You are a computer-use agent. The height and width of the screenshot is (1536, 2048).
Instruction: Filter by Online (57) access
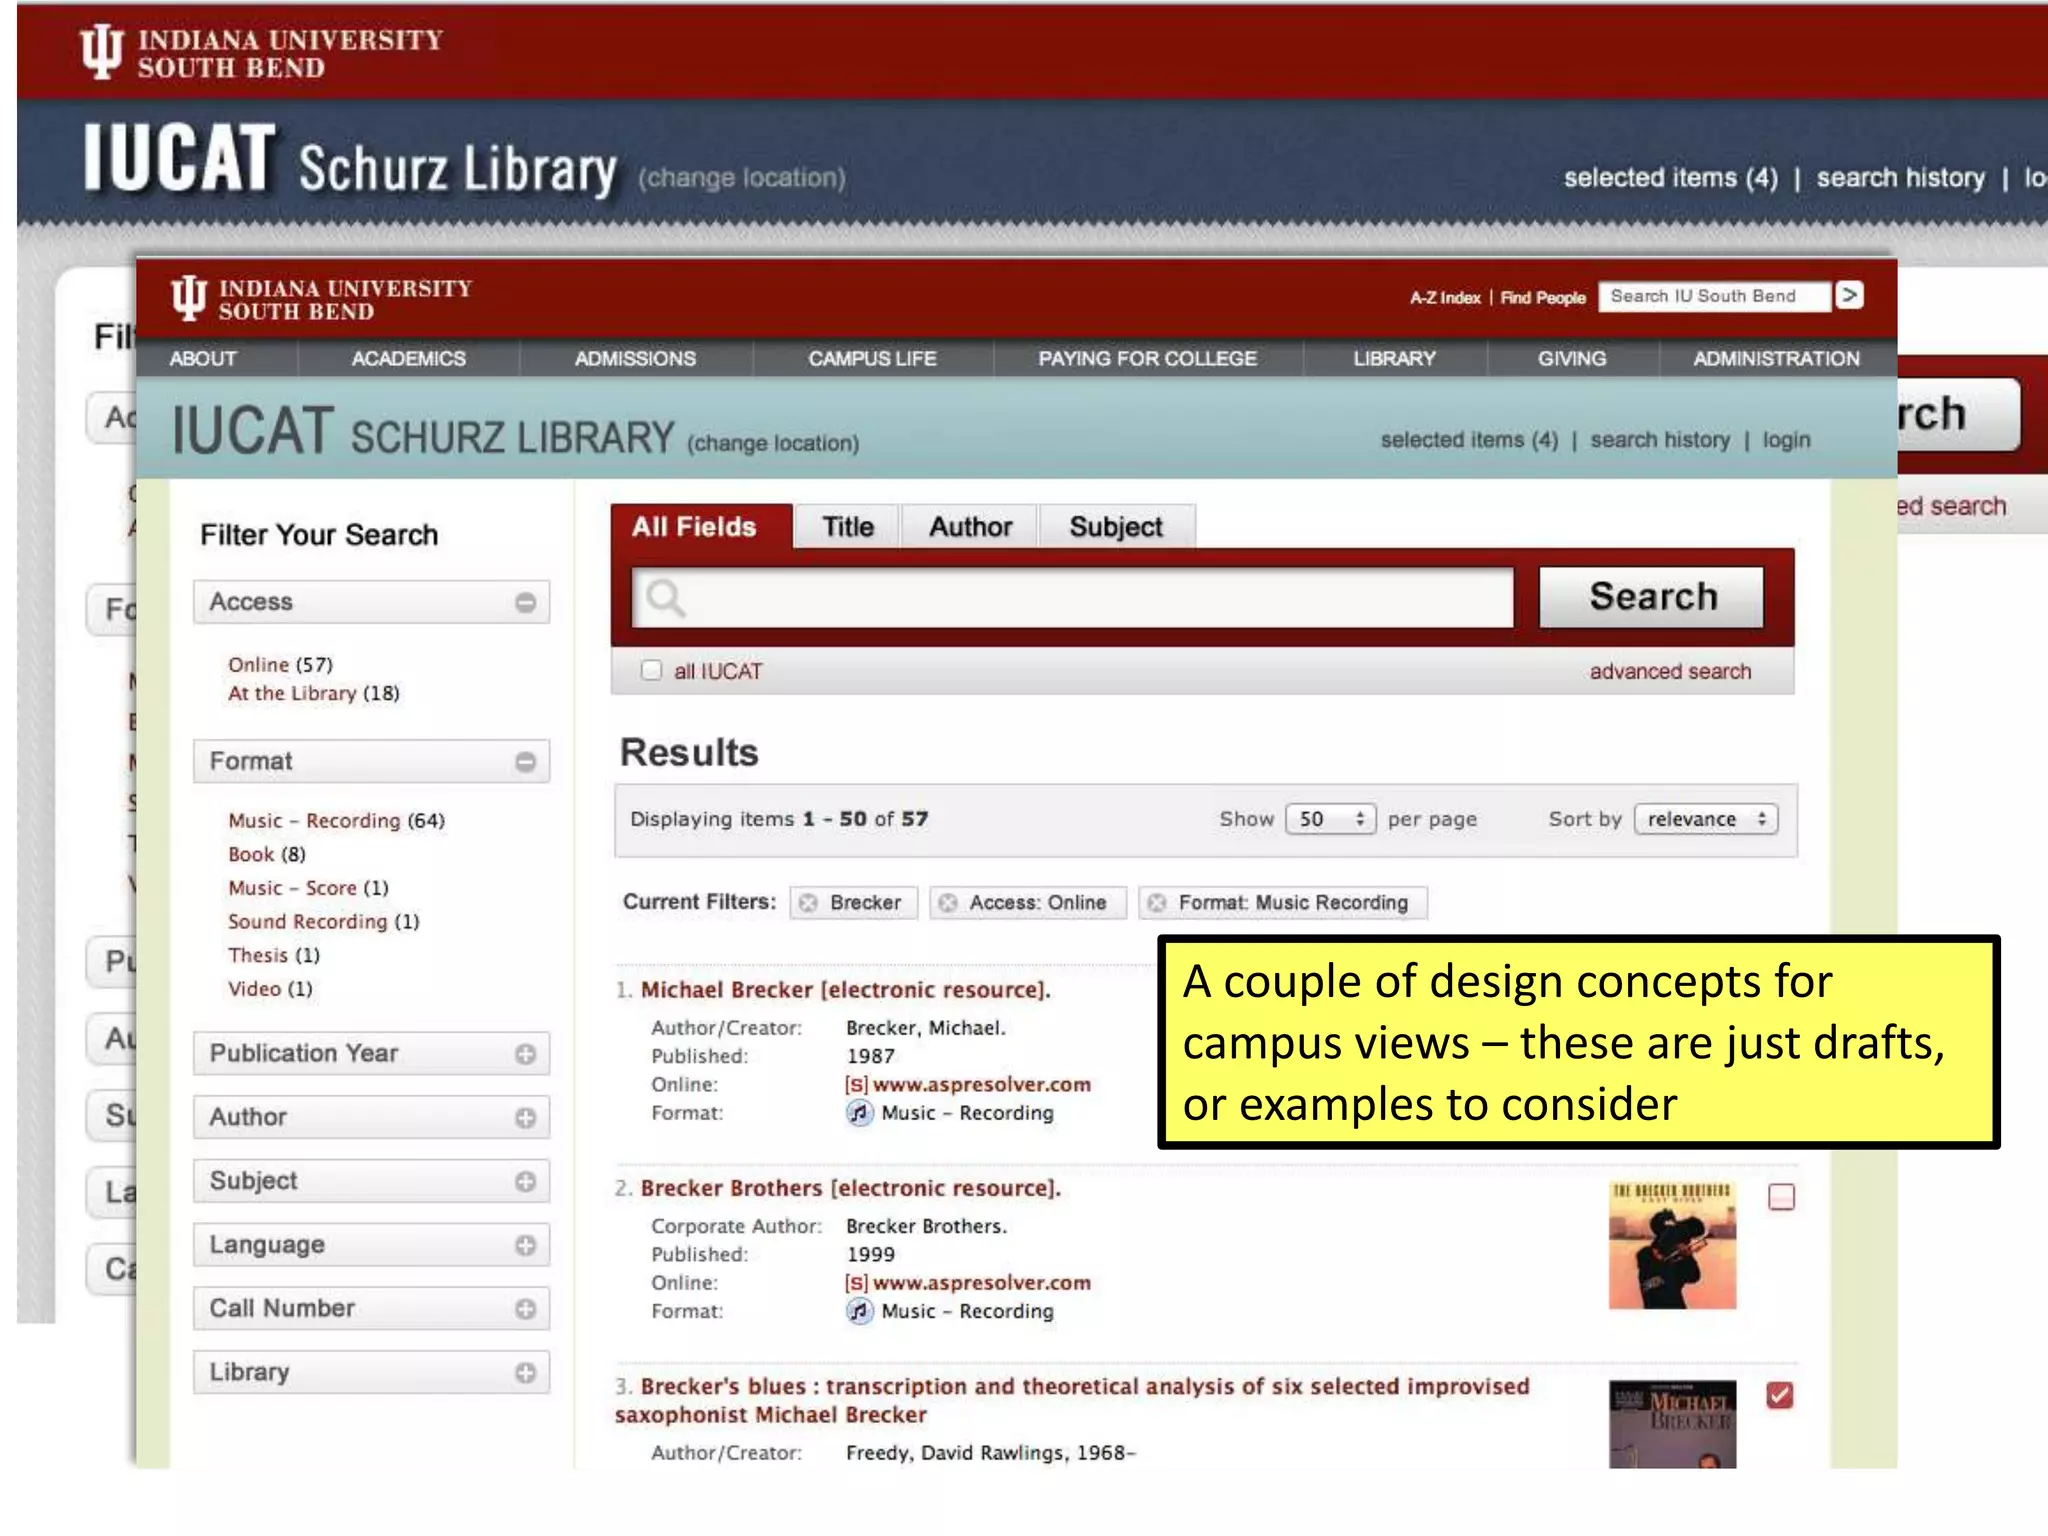point(280,665)
